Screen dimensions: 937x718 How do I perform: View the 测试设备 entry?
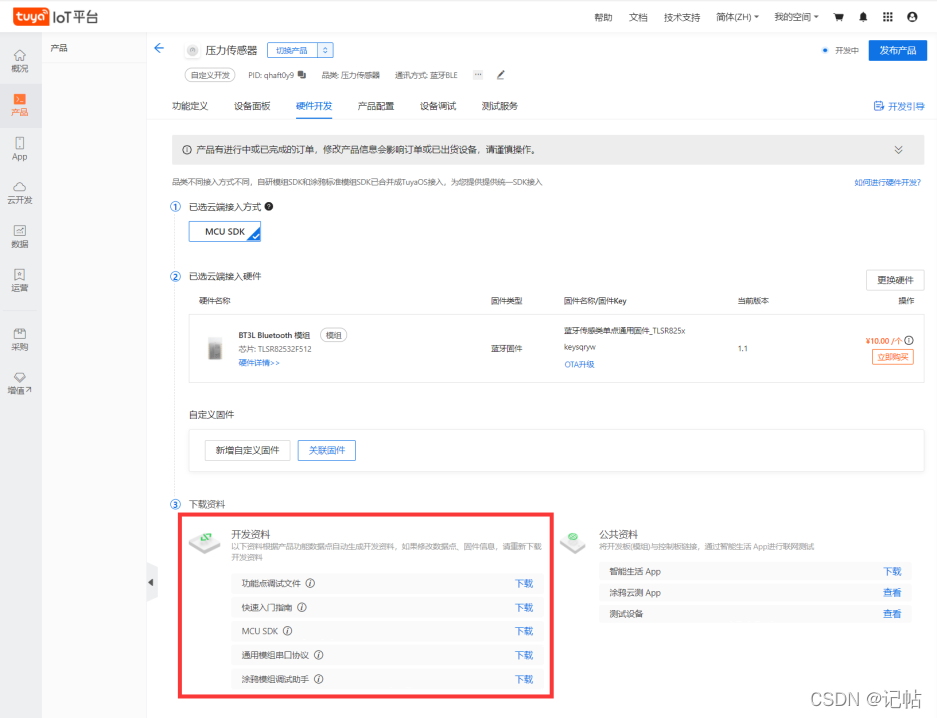892,613
